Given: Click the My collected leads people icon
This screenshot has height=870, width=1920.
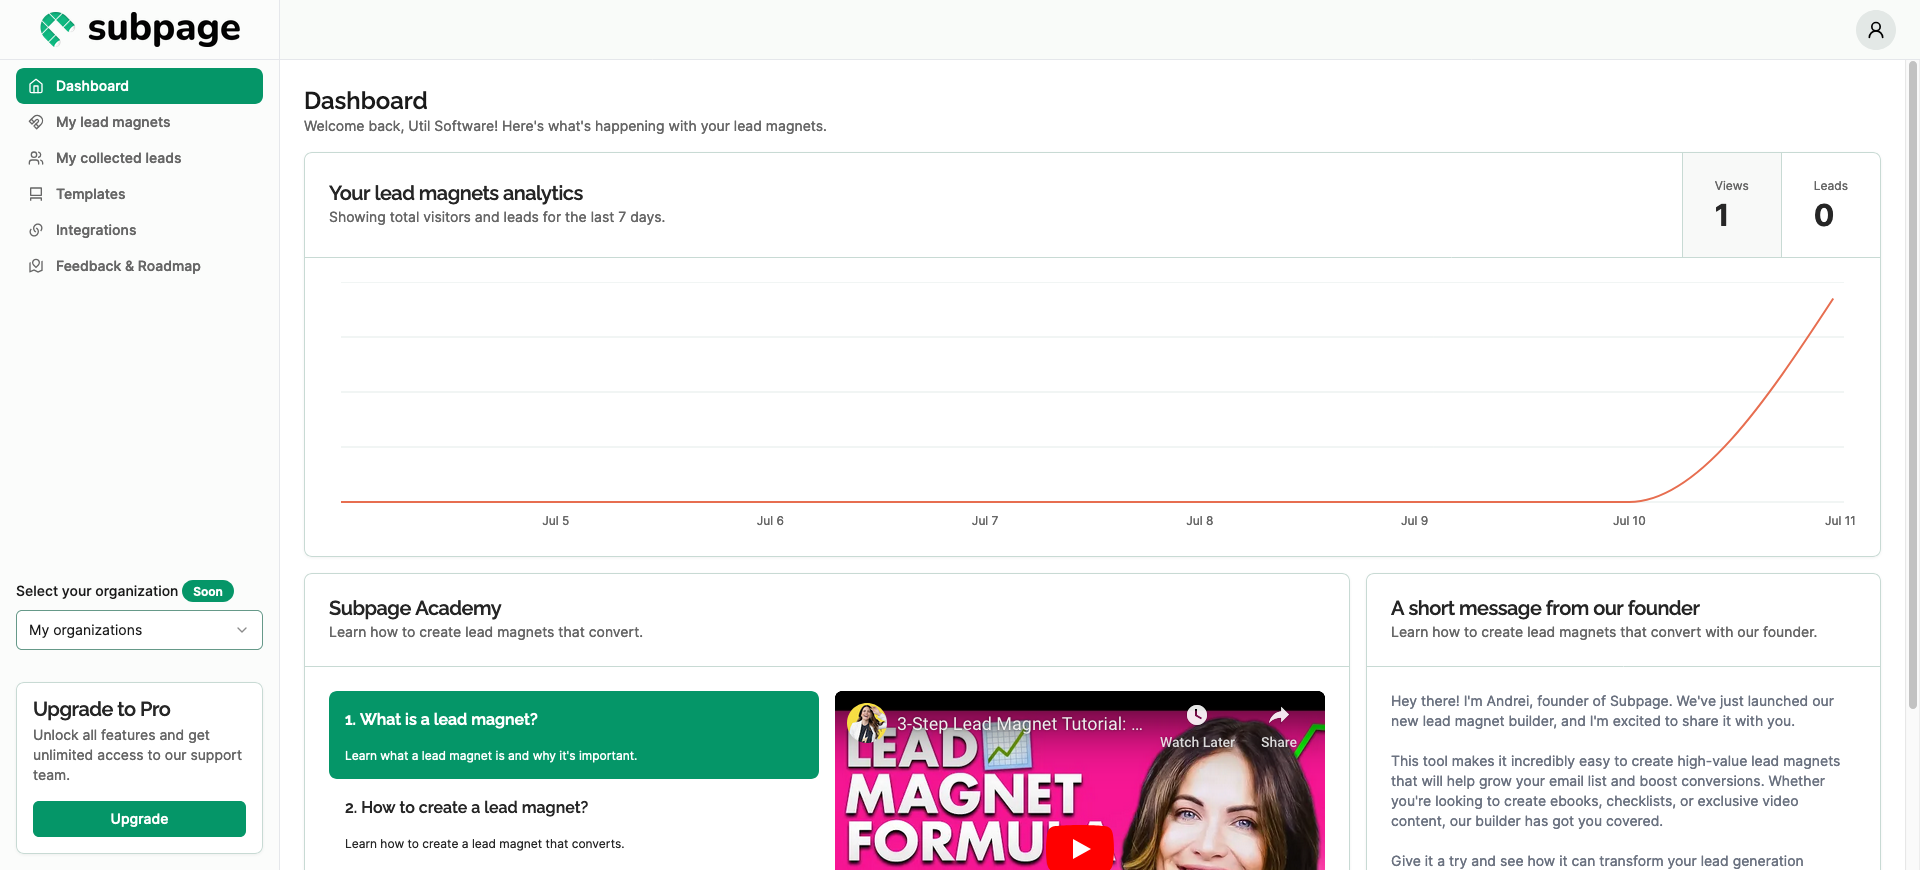Looking at the screenshot, I should [x=36, y=158].
